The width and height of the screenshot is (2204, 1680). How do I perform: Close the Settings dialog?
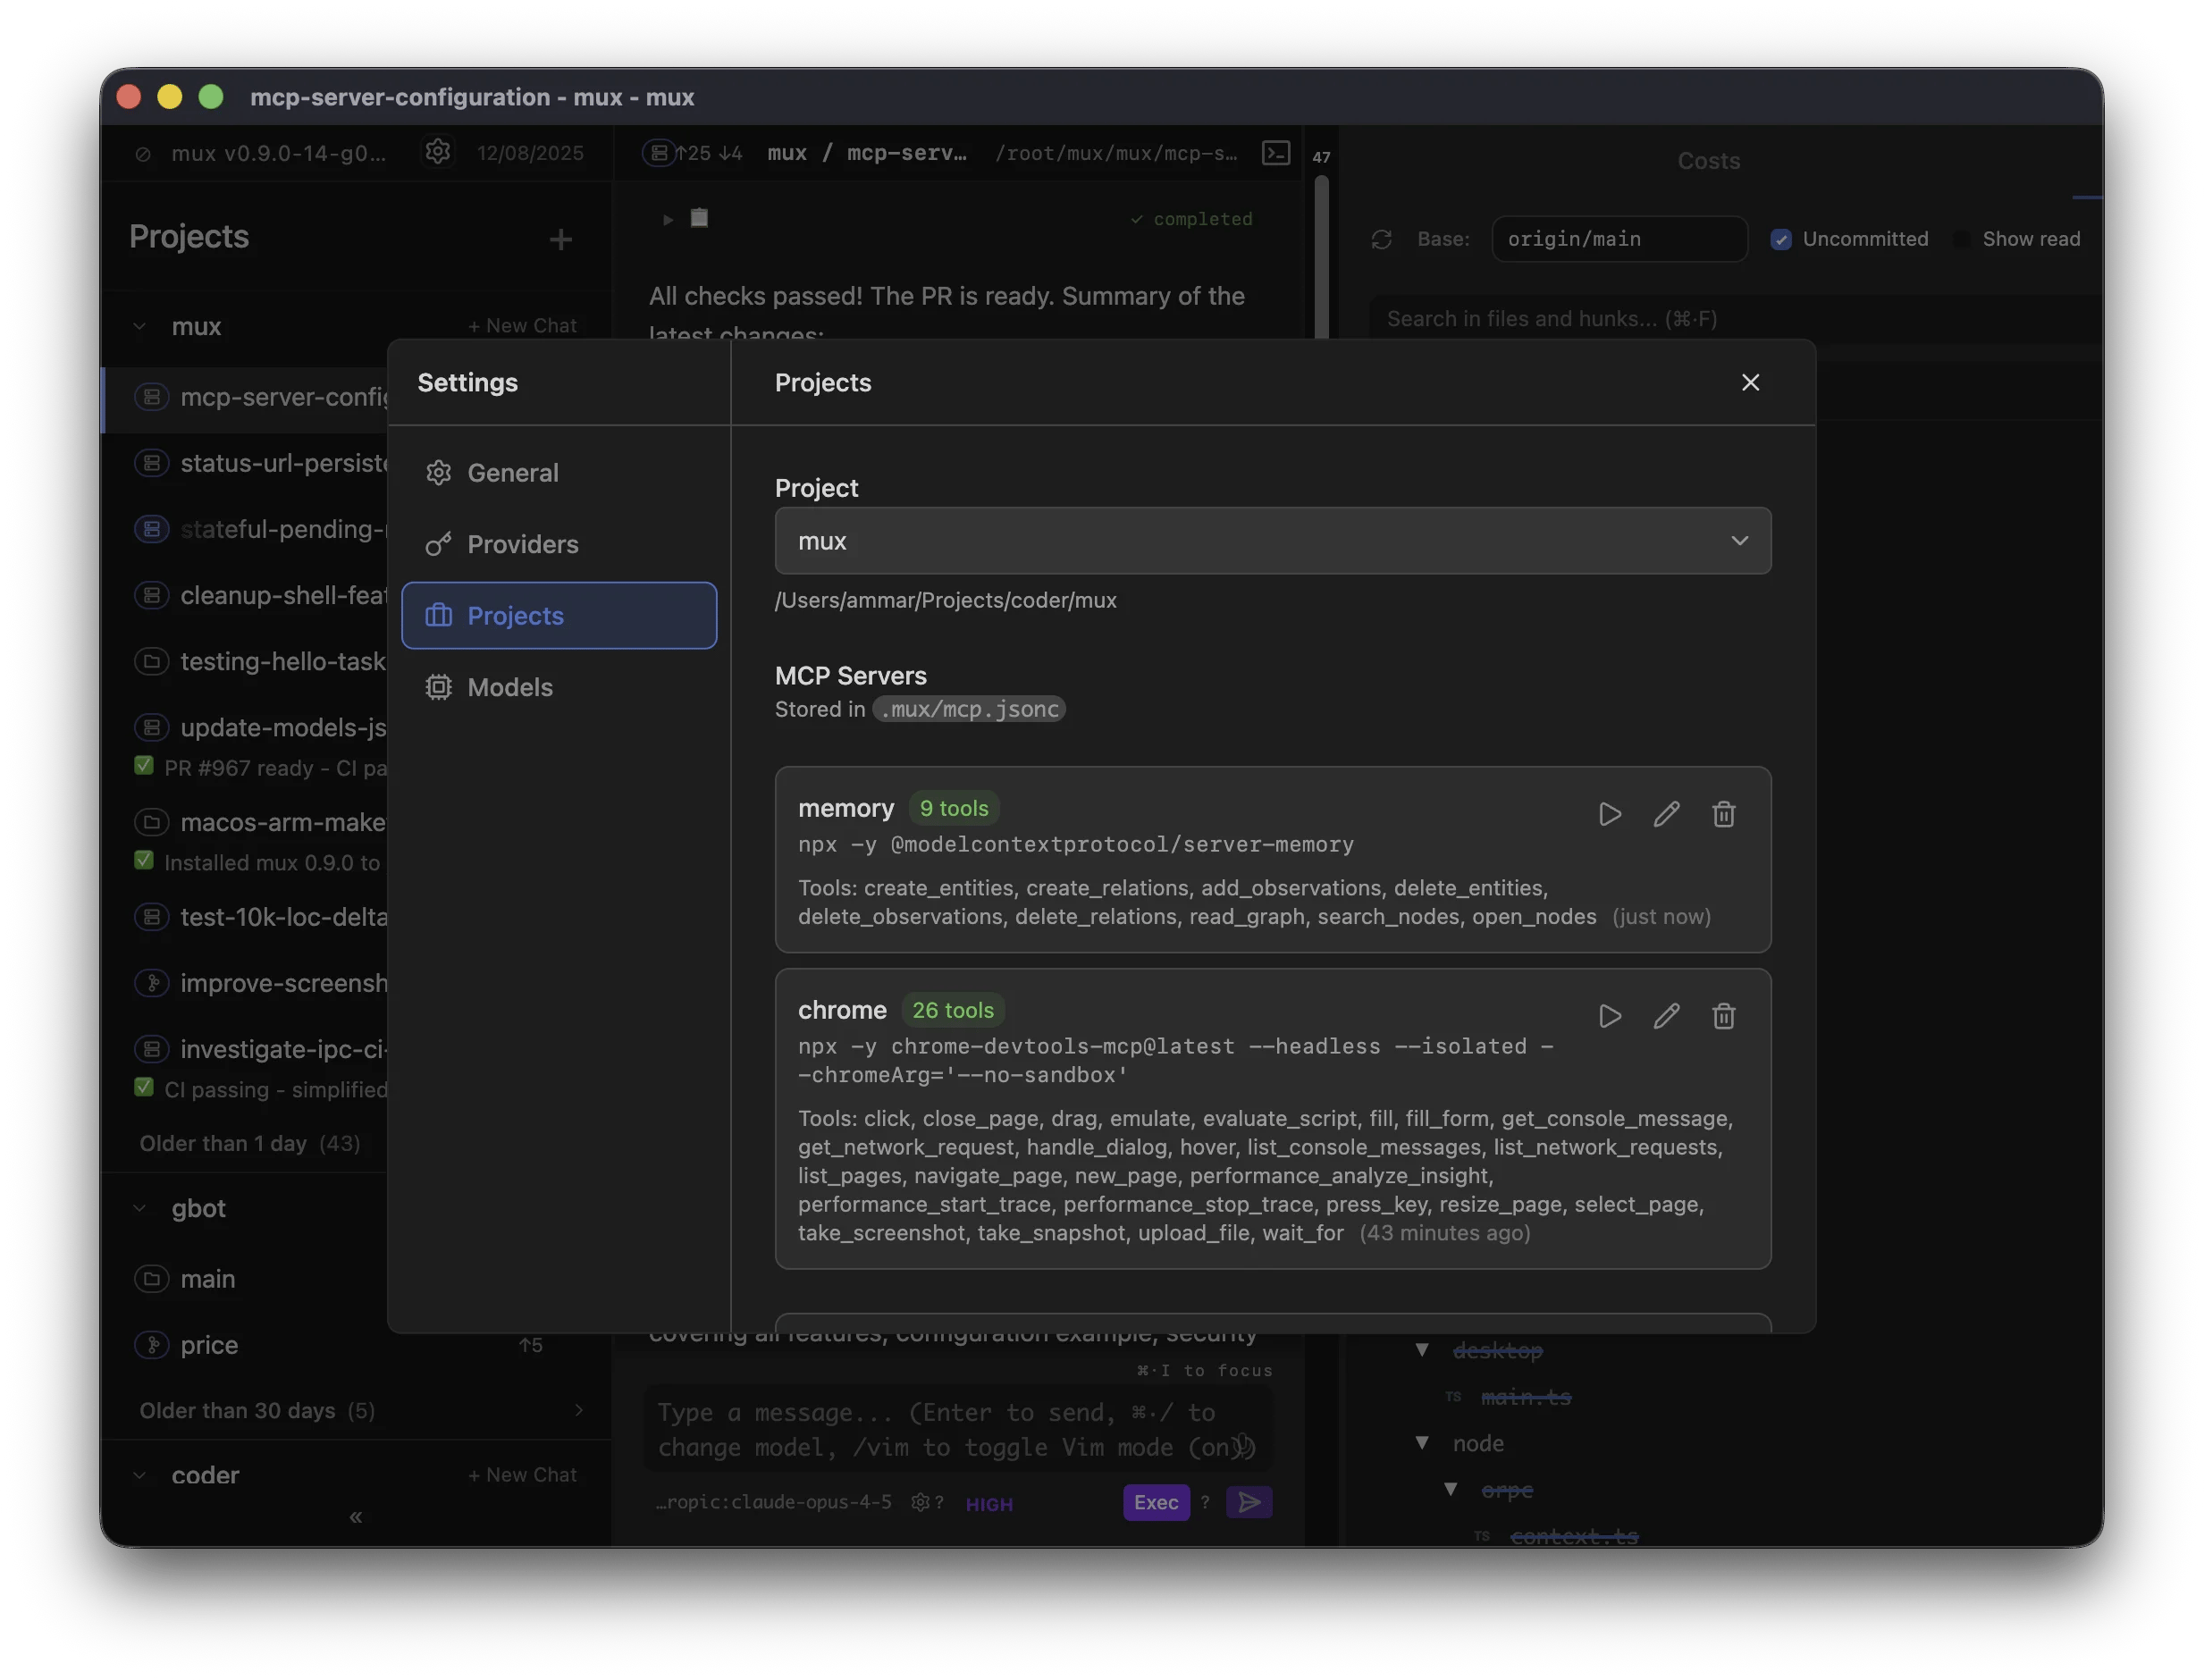click(x=1750, y=382)
